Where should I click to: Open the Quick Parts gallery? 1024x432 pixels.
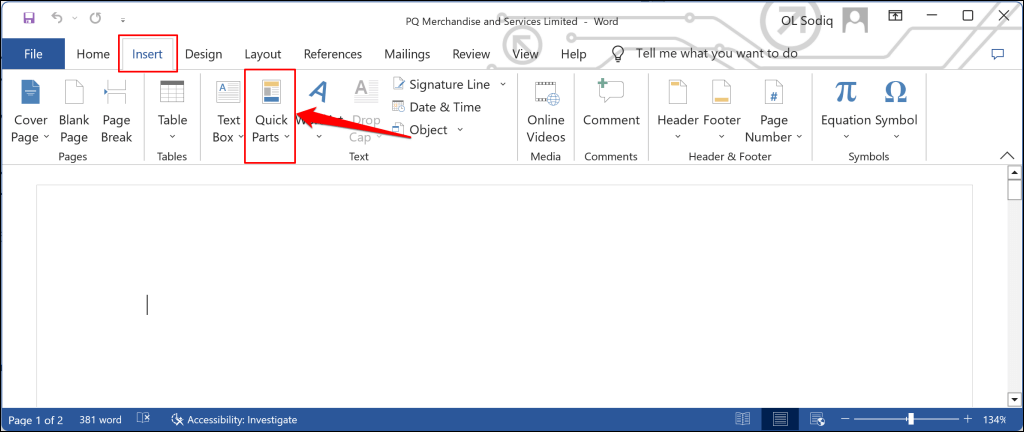point(270,111)
